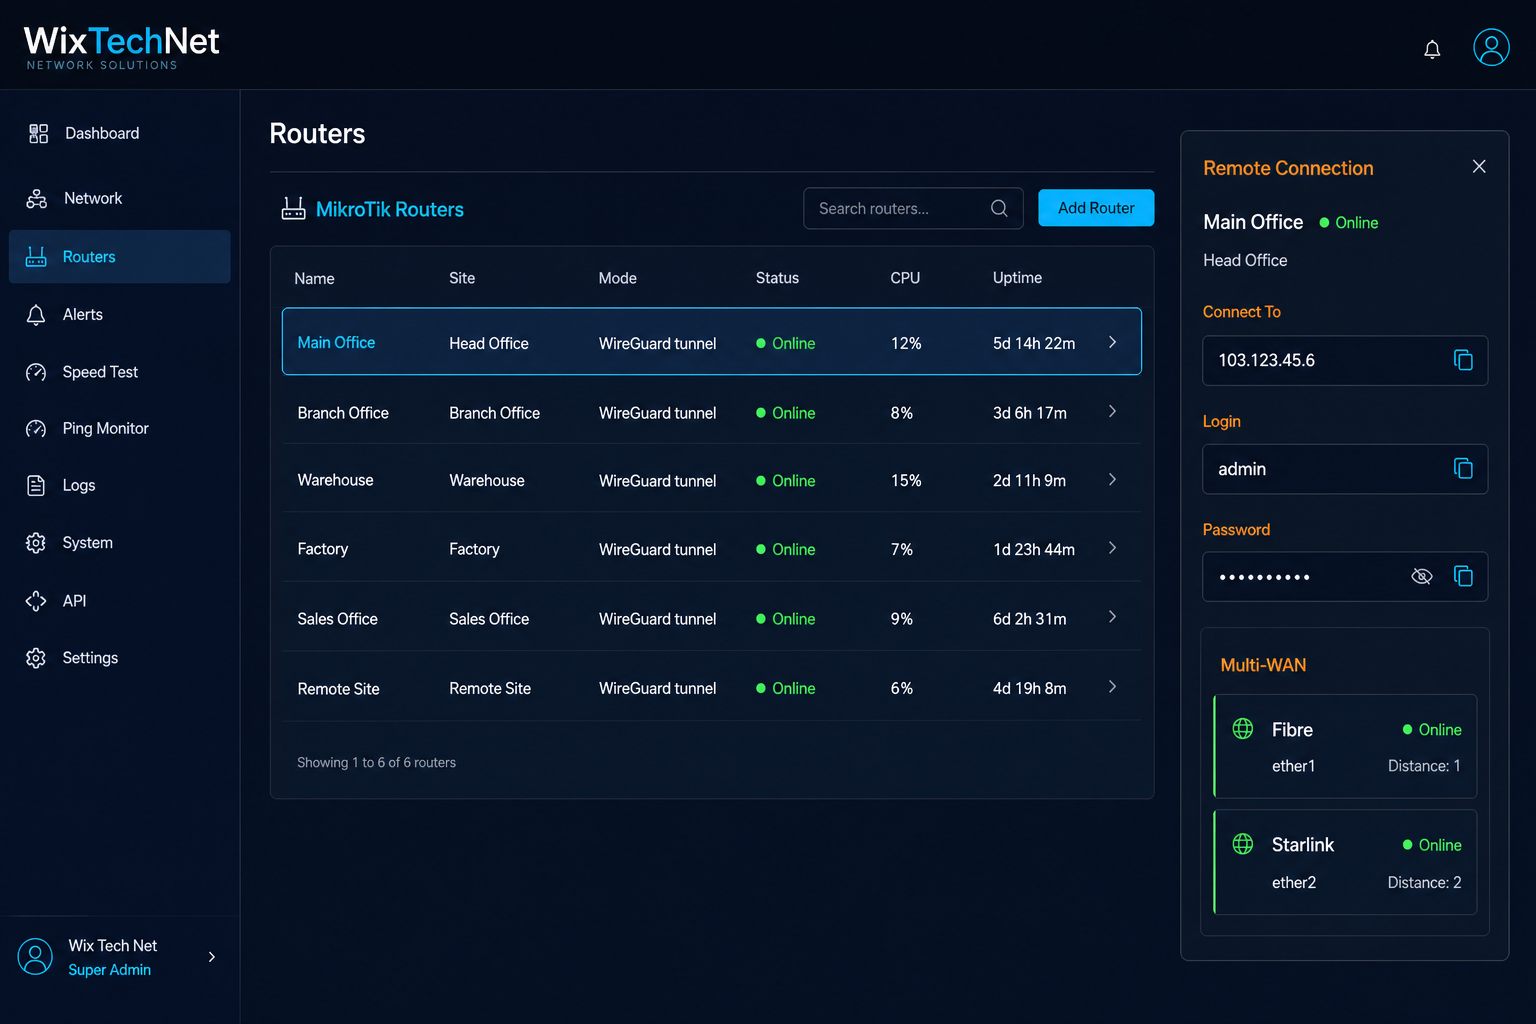The image size is (1536, 1024).
Task: Click the Uptime column header
Action: [x=1017, y=278]
